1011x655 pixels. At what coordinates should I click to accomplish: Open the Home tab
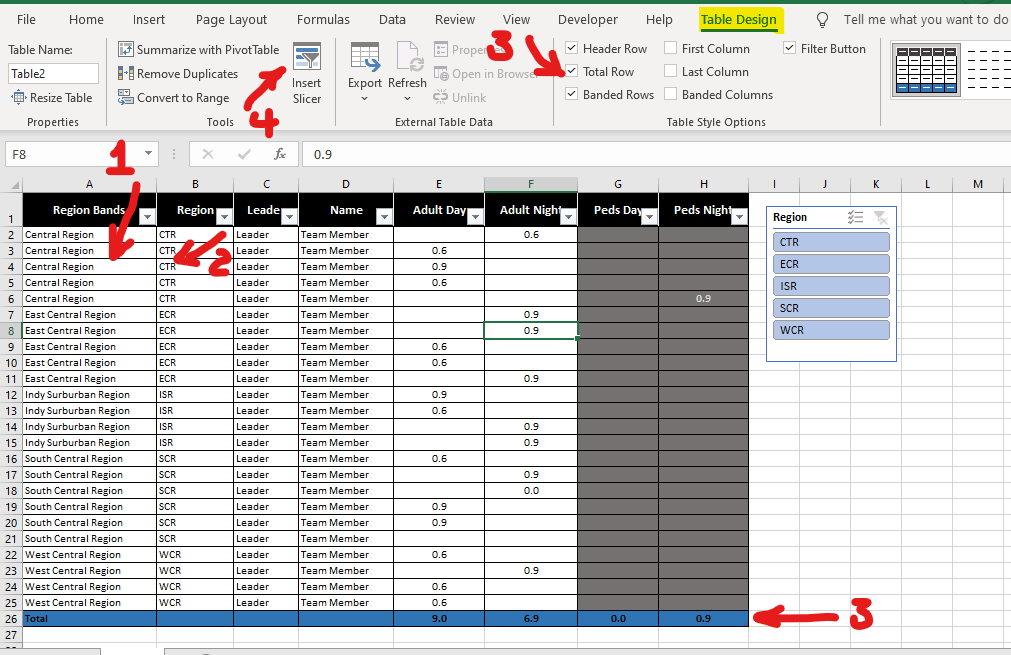[x=86, y=19]
